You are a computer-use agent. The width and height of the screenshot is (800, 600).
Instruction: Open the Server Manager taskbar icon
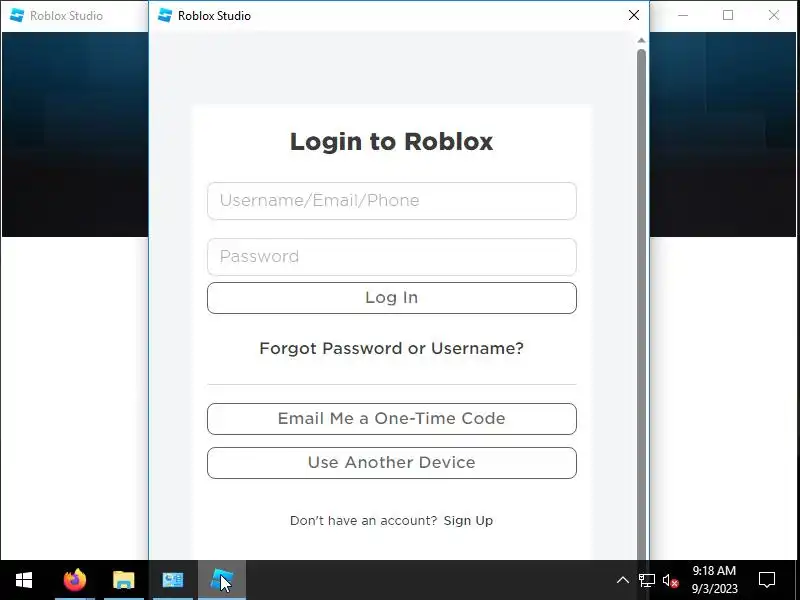[172, 580]
